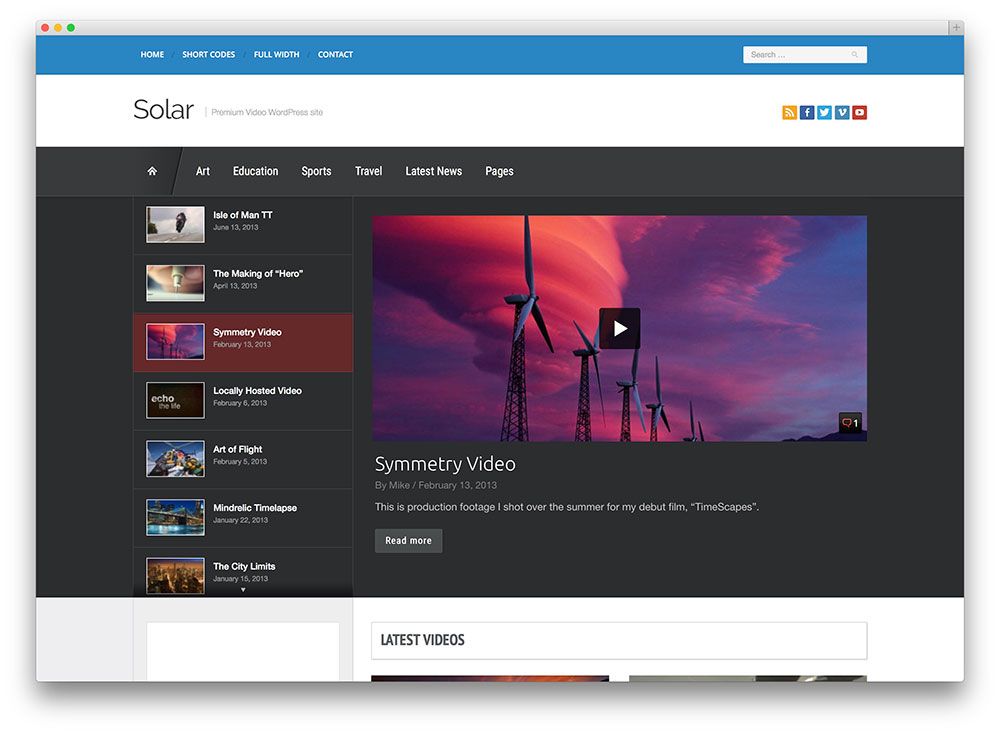Image resolution: width=1000 pixels, height=733 pixels.
Task: Click the search magnifier icon
Action: (855, 55)
